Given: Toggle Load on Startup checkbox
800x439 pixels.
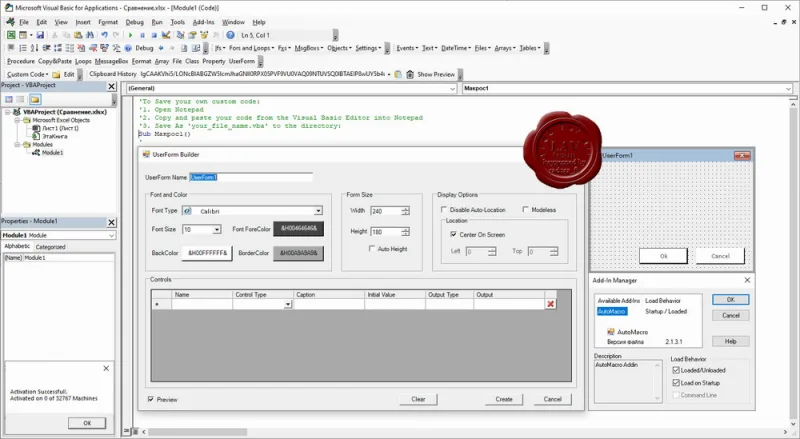Looking at the screenshot, I should tap(676, 383).
